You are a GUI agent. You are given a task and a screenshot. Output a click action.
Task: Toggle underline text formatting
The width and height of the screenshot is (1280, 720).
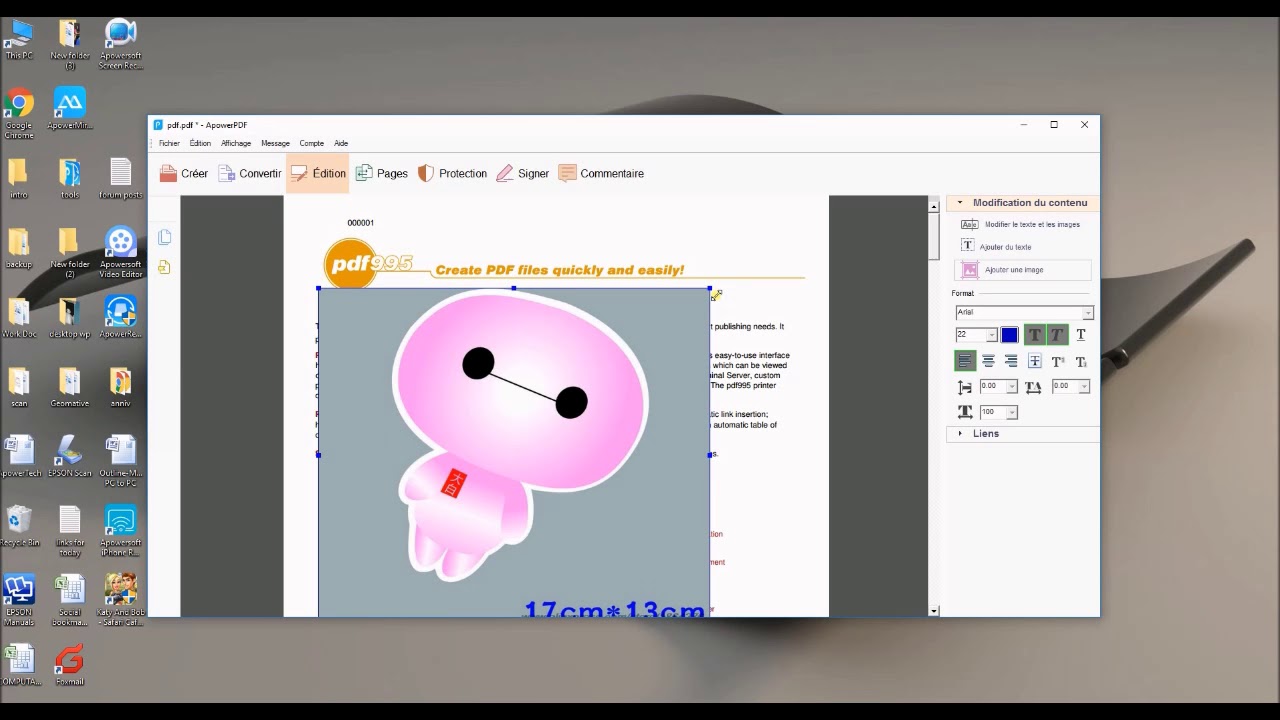(x=1081, y=335)
